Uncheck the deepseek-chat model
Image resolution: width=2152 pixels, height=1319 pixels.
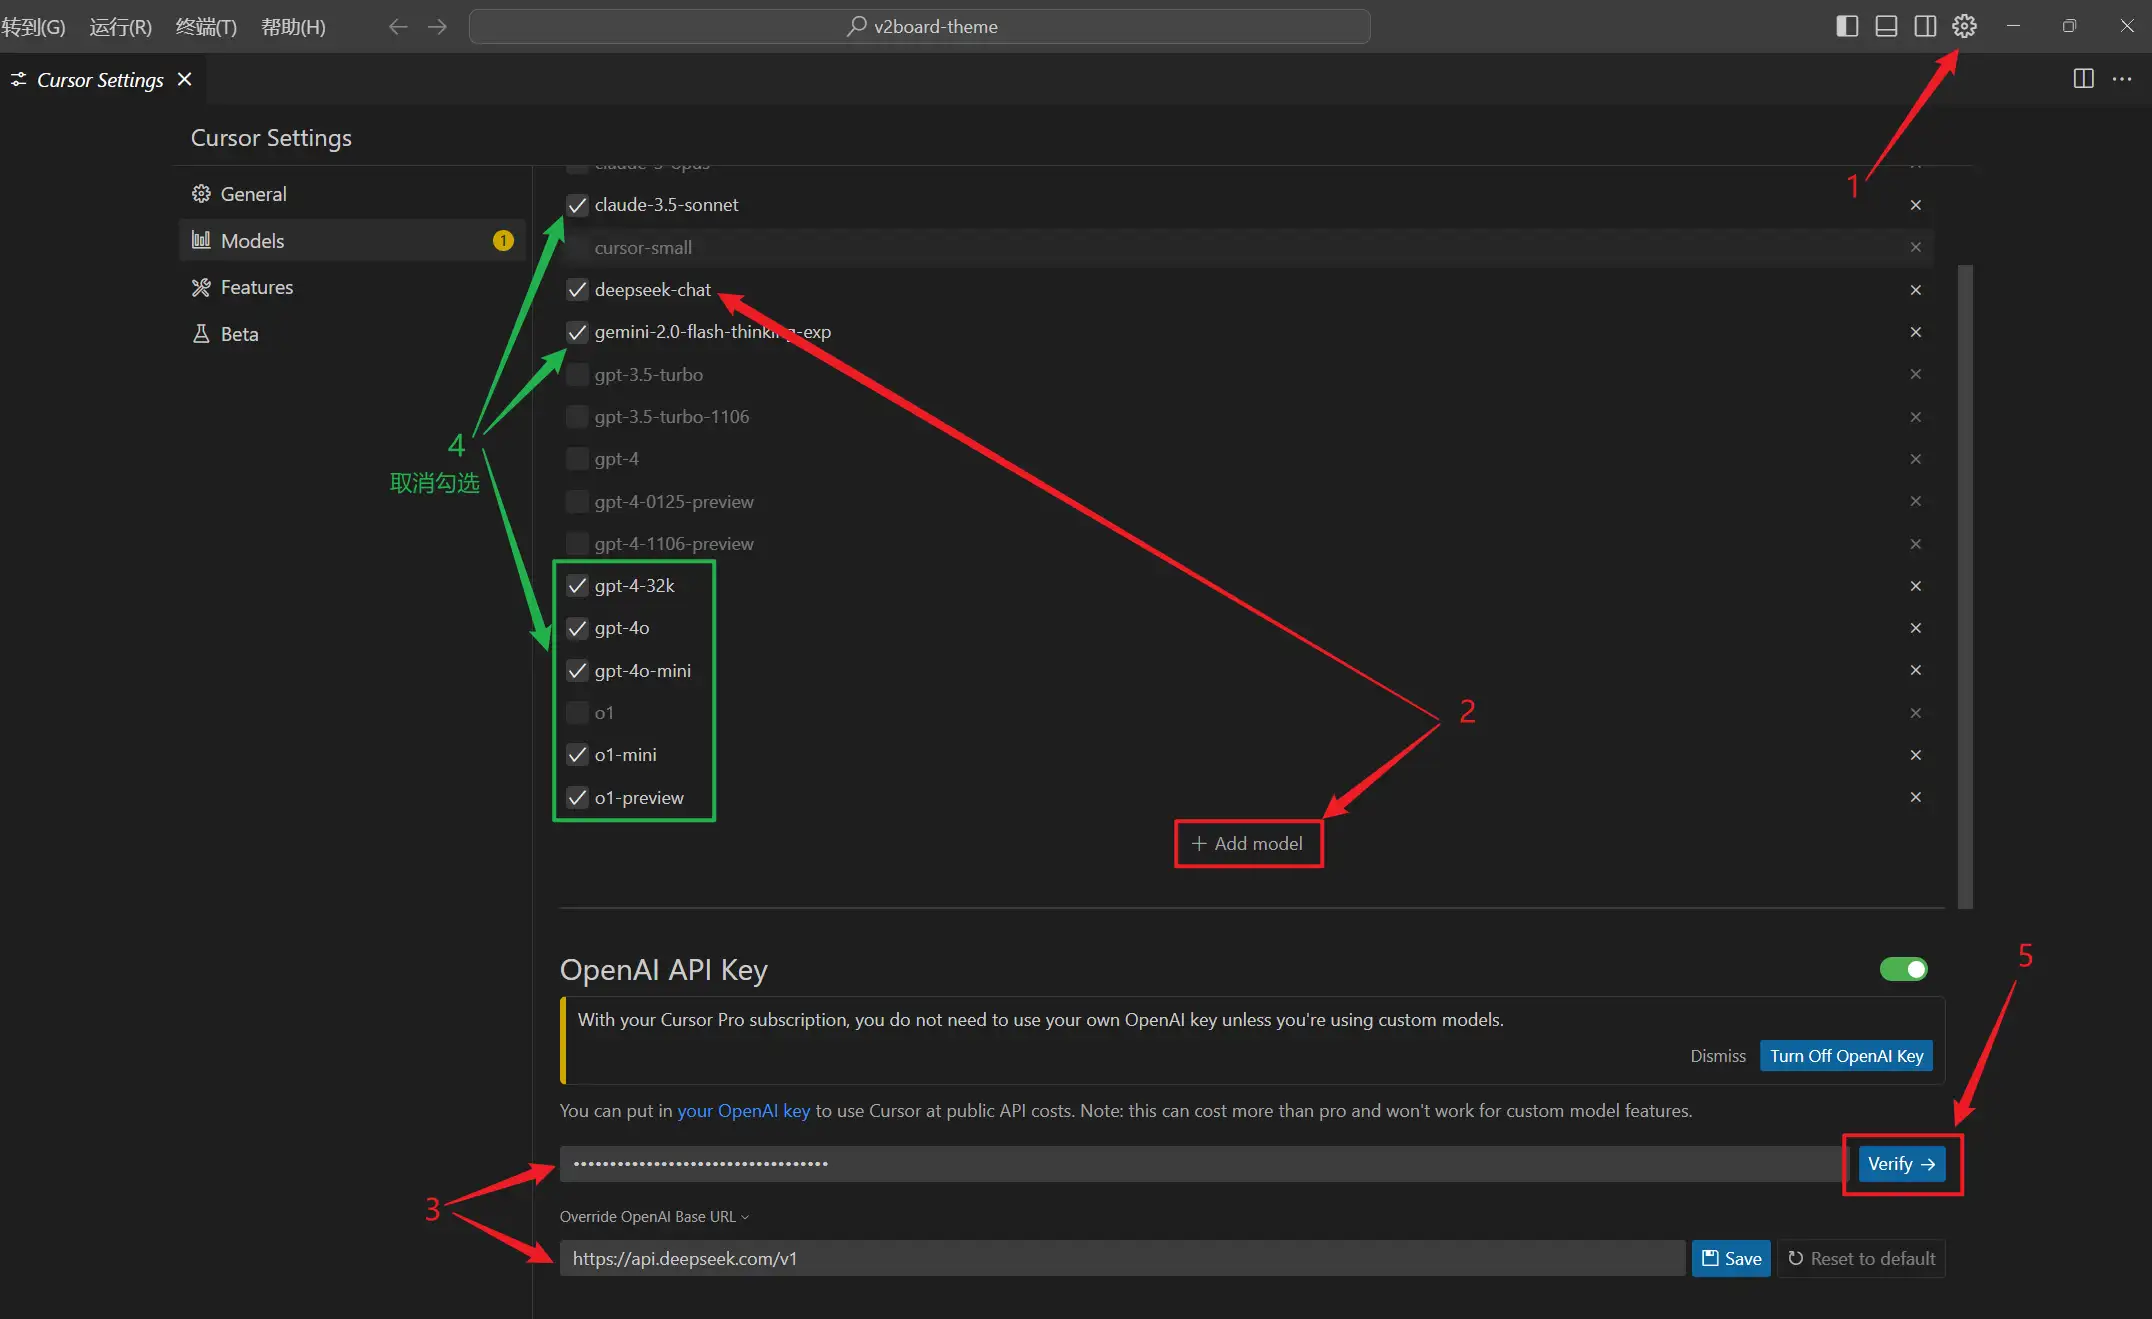[x=577, y=290]
